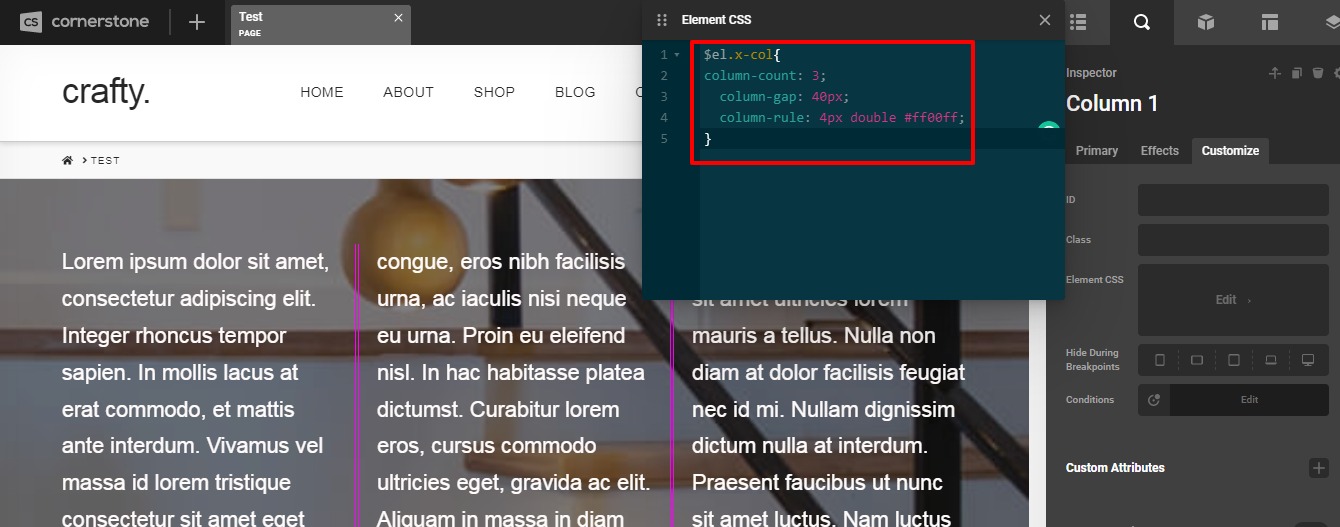Collapse the CSS code fold arrow on line 1
This screenshot has height=527, width=1340.
[677, 55]
